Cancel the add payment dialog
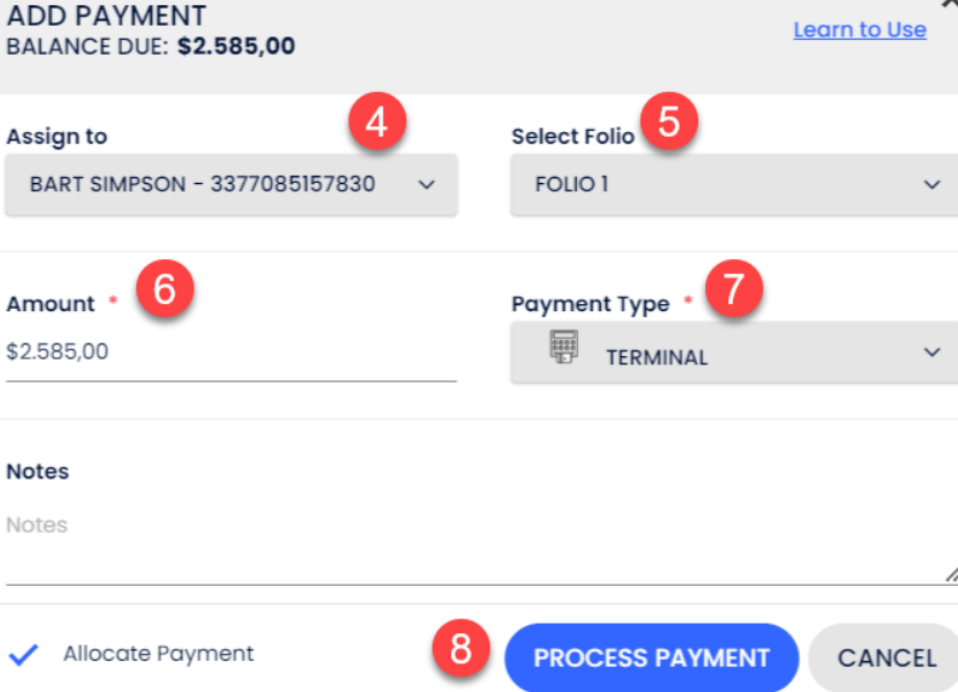 click(x=886, y=658)
